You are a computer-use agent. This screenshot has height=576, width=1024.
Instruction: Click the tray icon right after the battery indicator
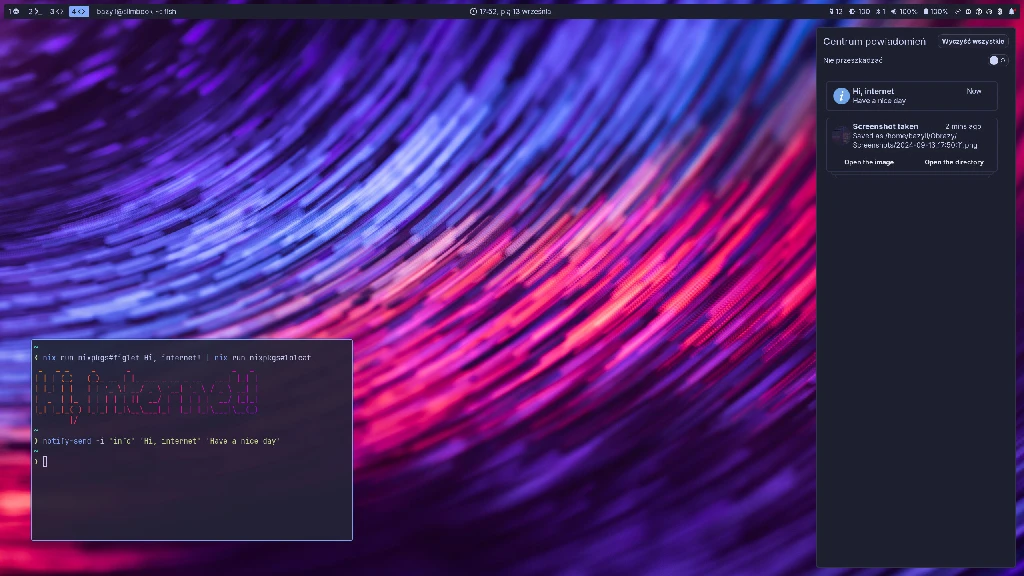(958, 11)
